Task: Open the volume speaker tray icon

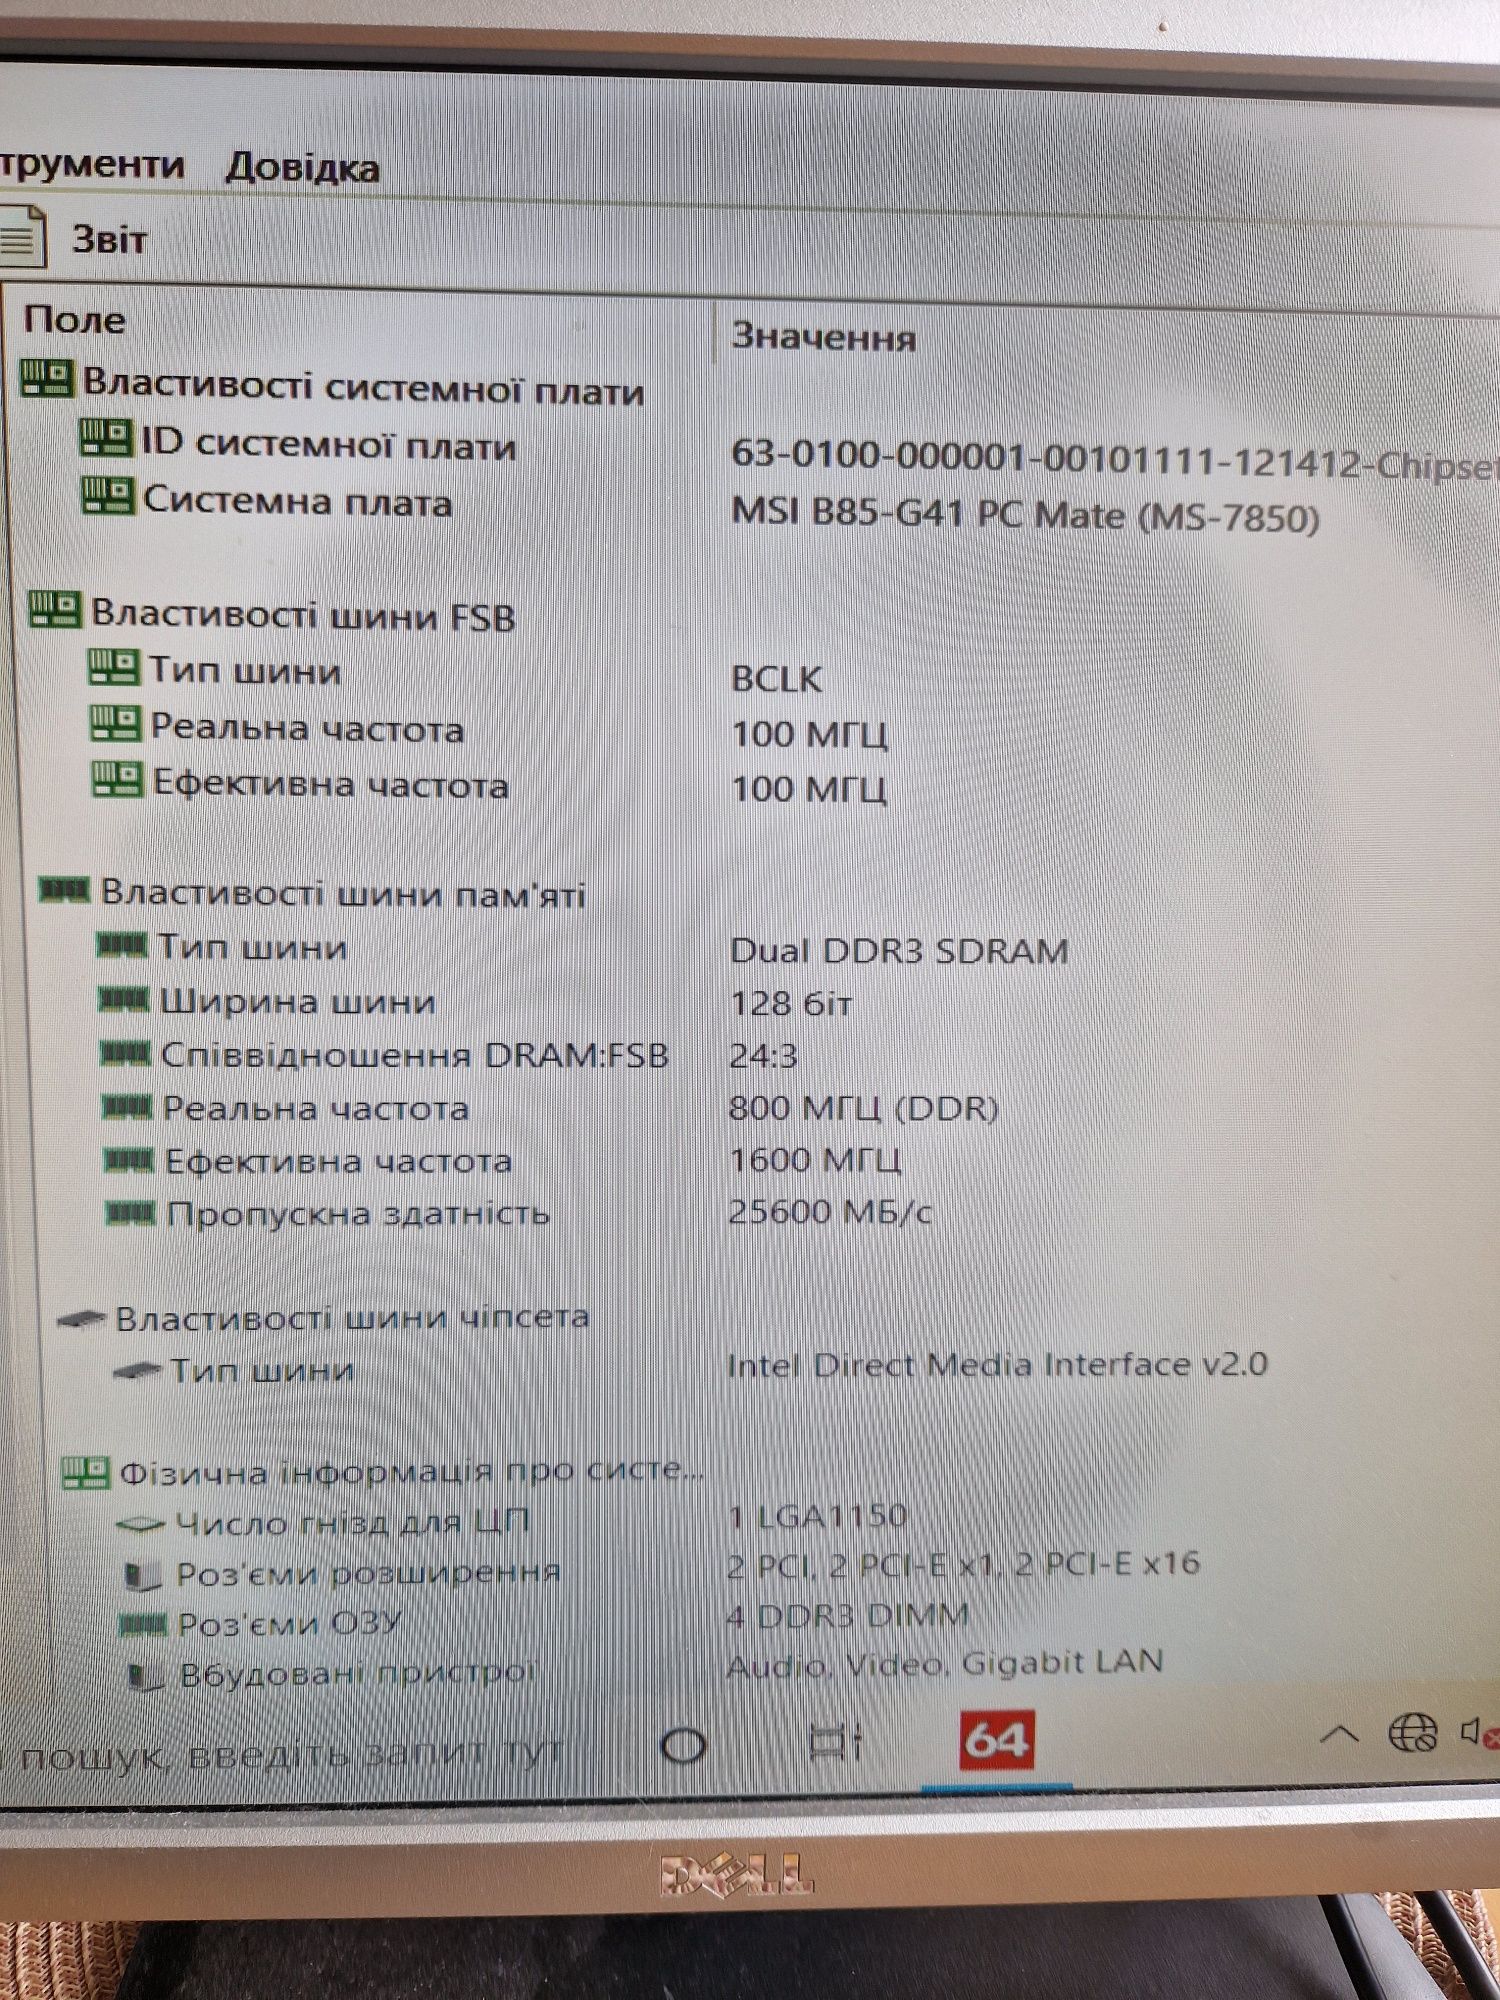Action: [x=1479, y=1731]
